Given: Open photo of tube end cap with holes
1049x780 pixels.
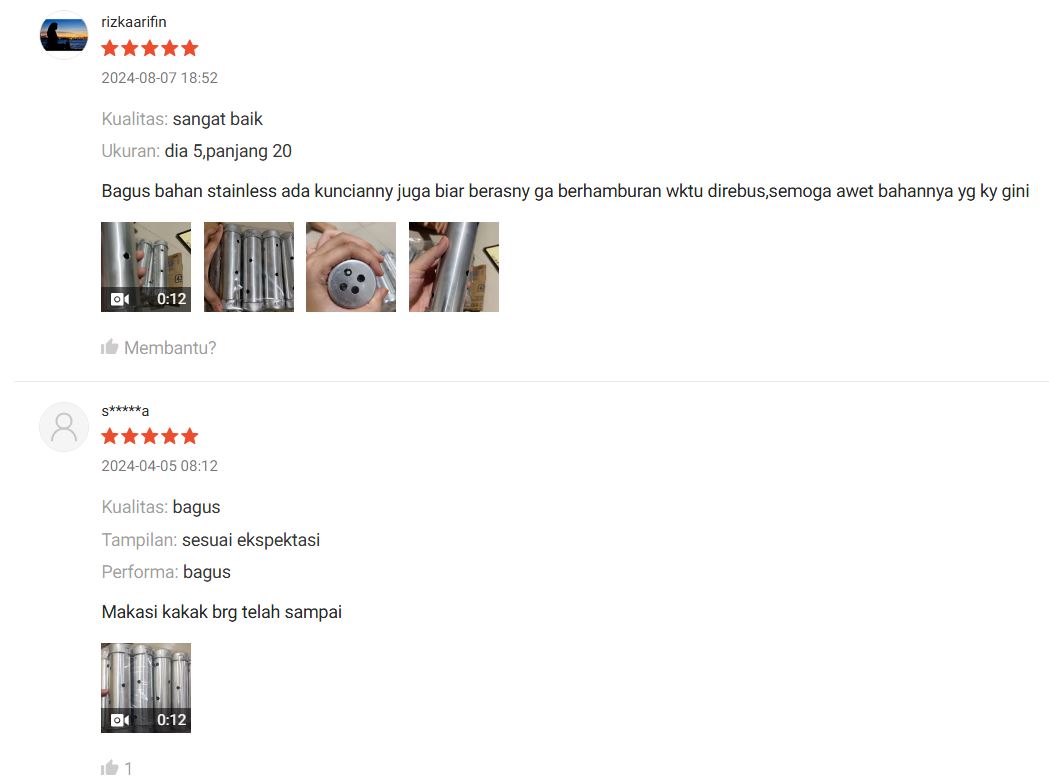Looking at the screenshot, I should coord(351,267).
